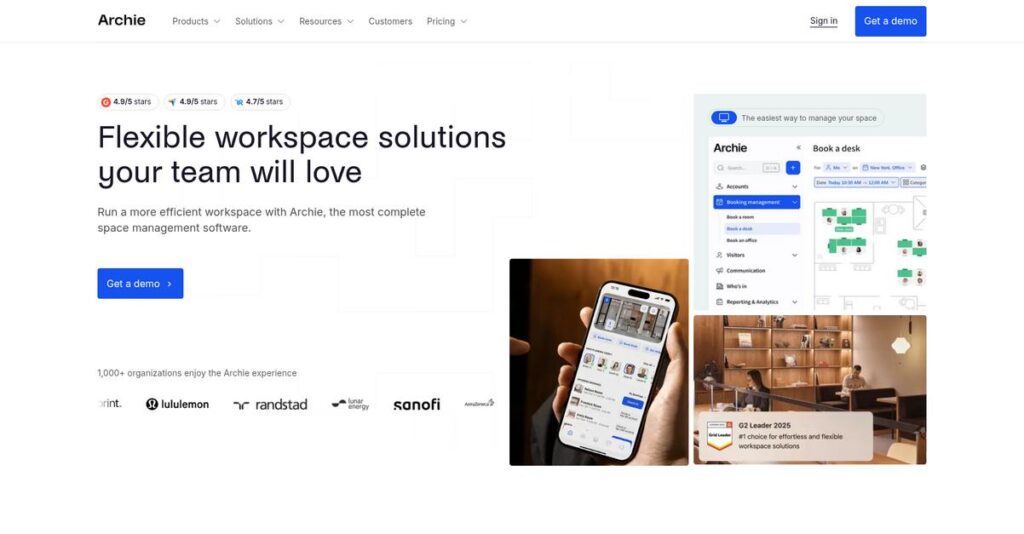The image size is (1024, 534).
Task: Expand the Pricing dropdown in the navigation
Action: (x=446, y=21)
